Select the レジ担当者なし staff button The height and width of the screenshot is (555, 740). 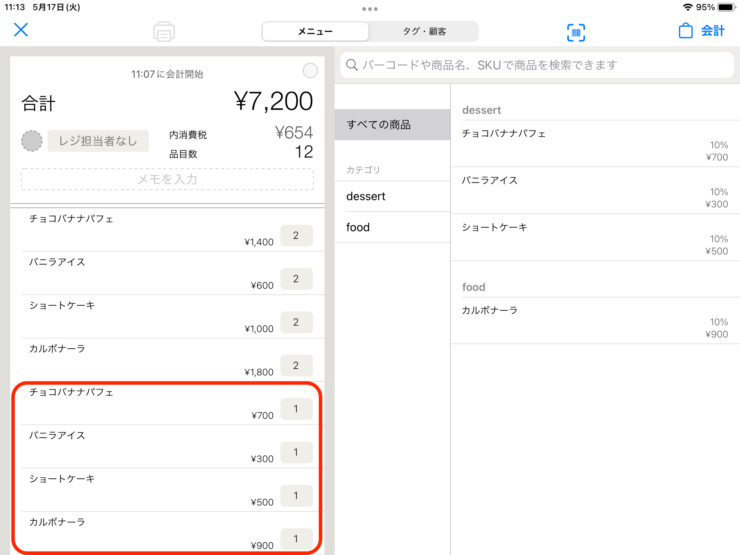pyautogui.click(x=98, y=141)
